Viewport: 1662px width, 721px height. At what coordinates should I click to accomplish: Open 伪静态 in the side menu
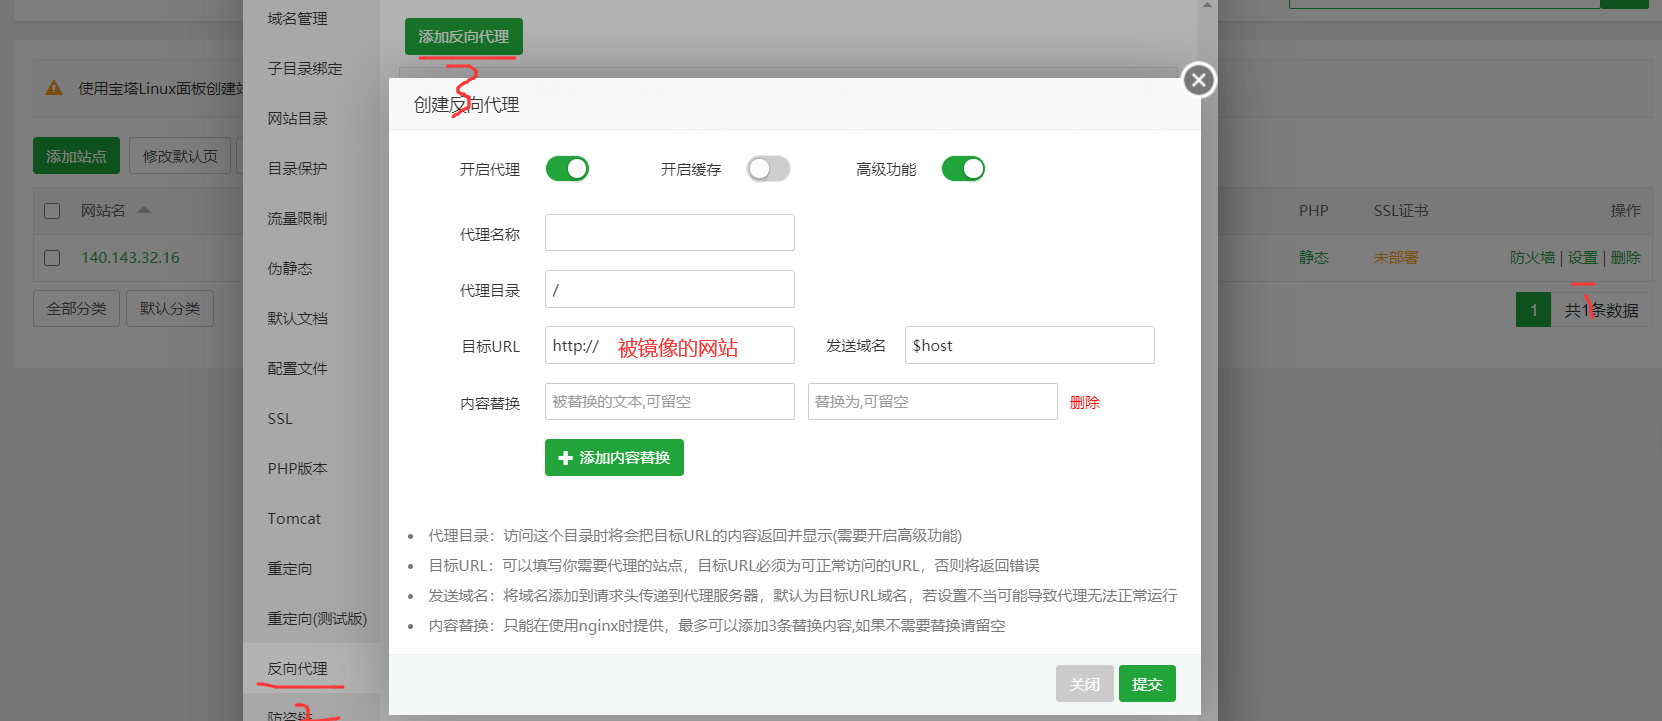click(290, 269)
